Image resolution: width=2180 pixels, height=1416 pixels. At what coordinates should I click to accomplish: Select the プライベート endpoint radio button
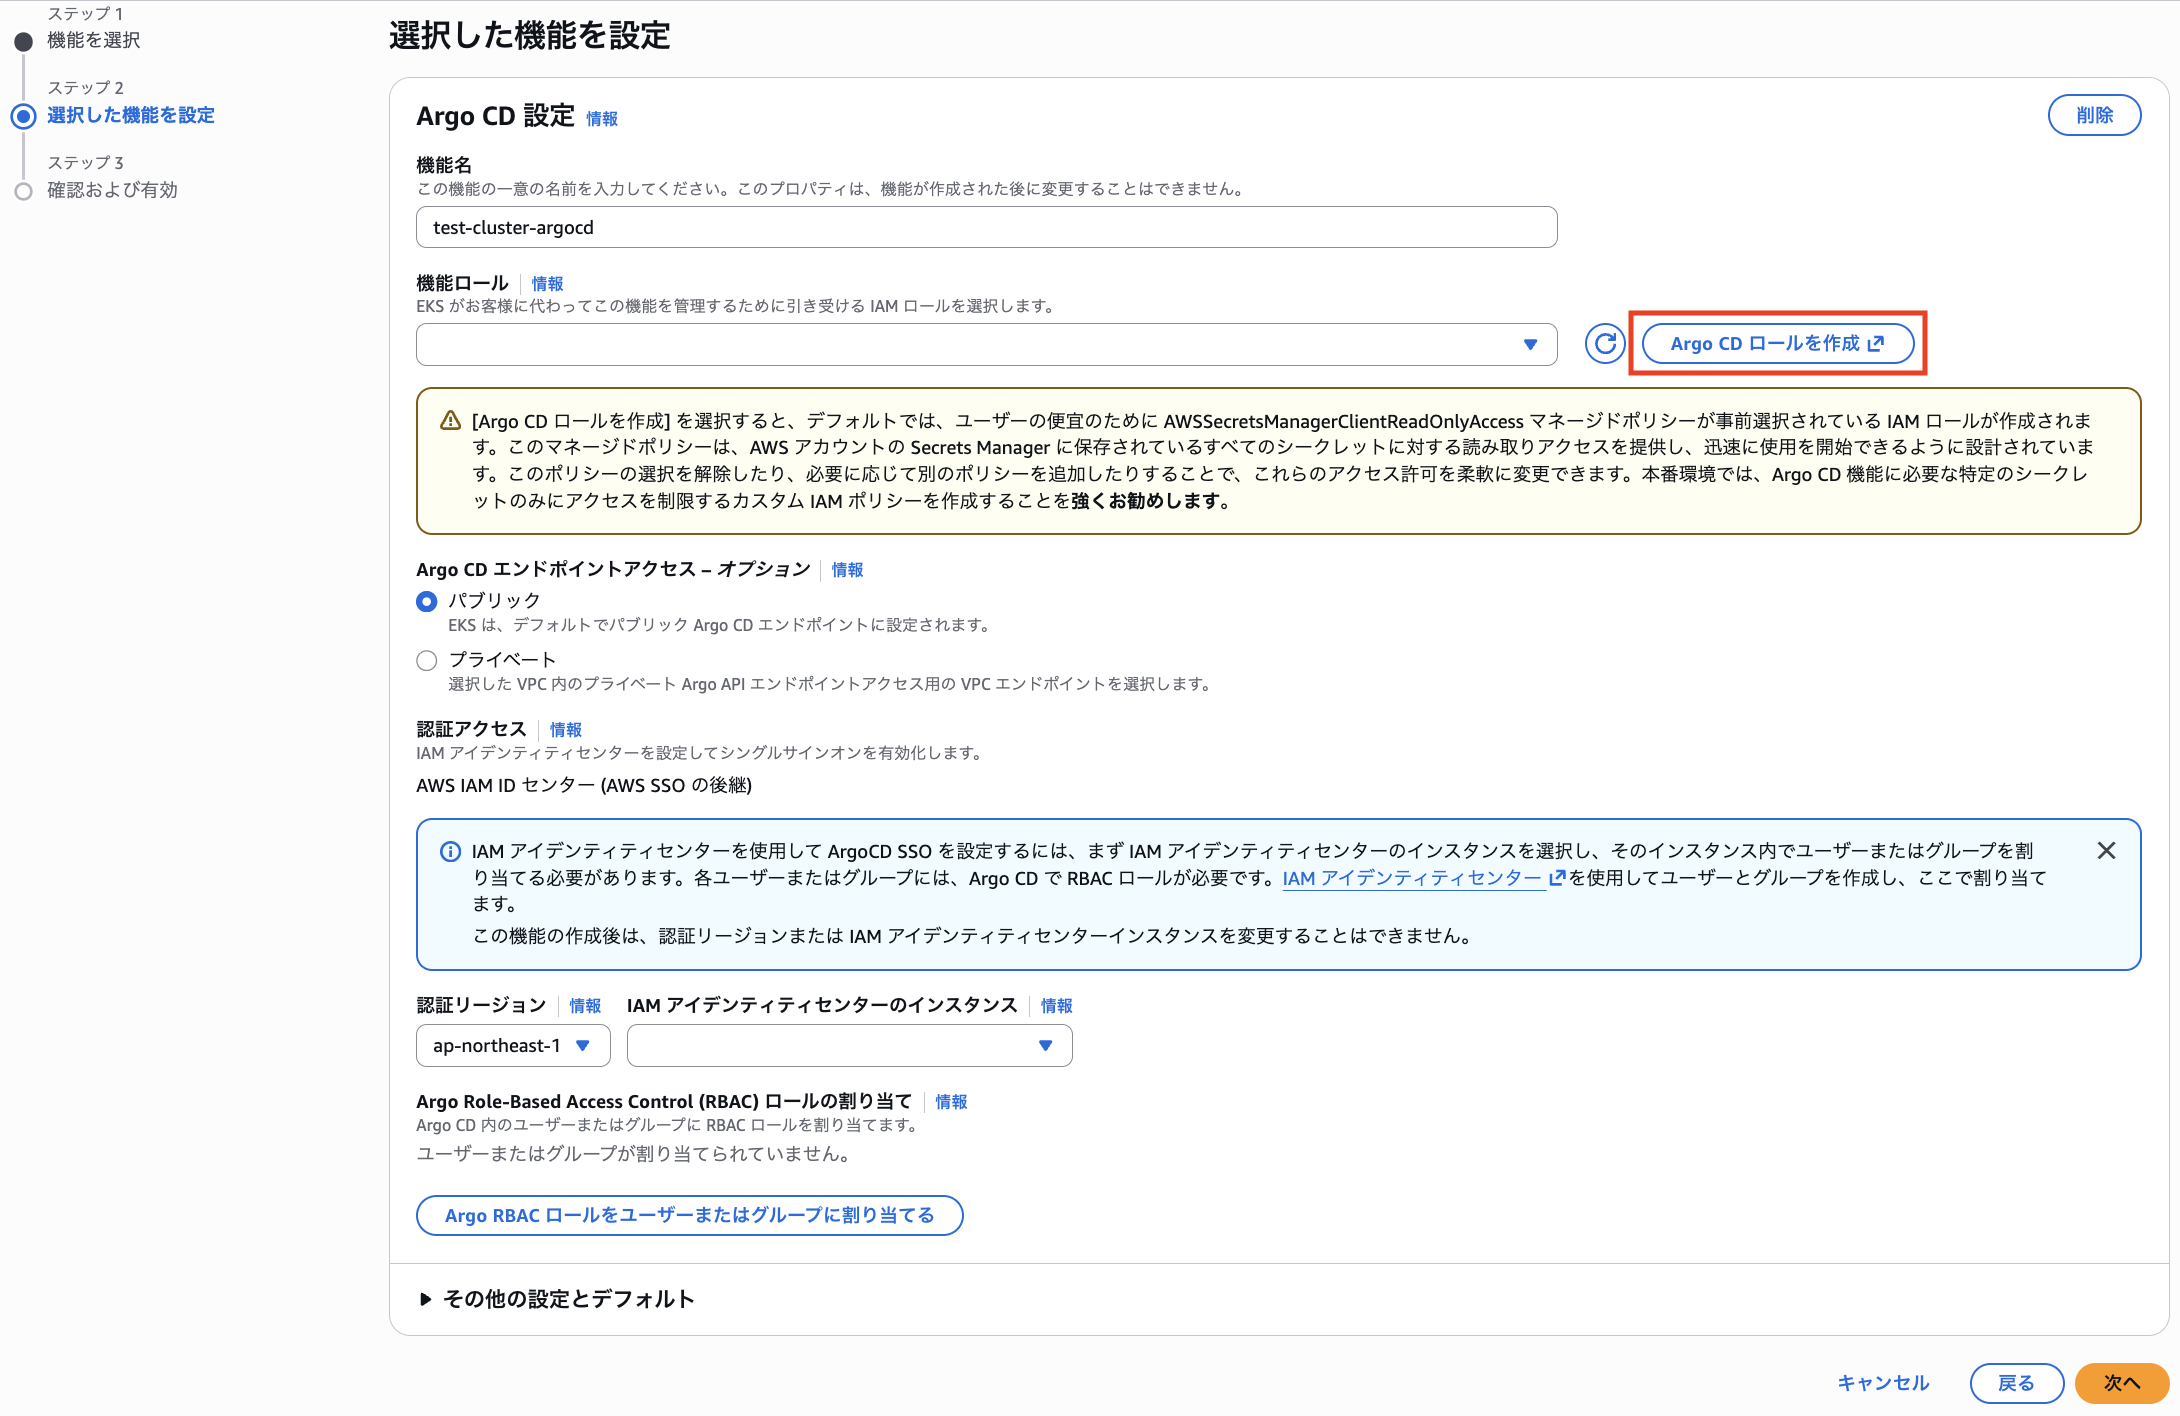(427, 661)
